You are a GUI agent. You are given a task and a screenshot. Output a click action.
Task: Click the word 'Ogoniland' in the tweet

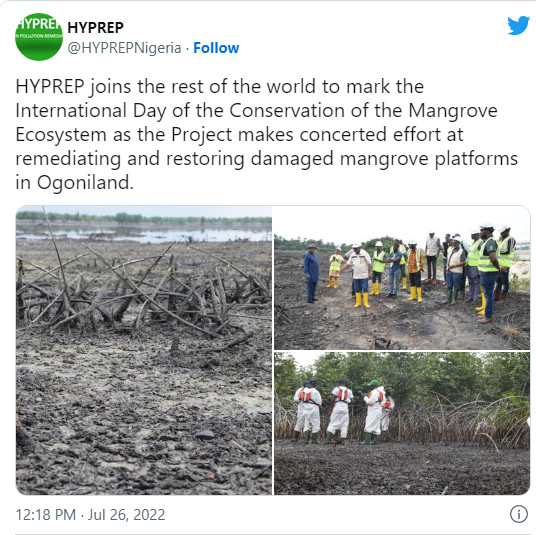[x=85, y=183]
